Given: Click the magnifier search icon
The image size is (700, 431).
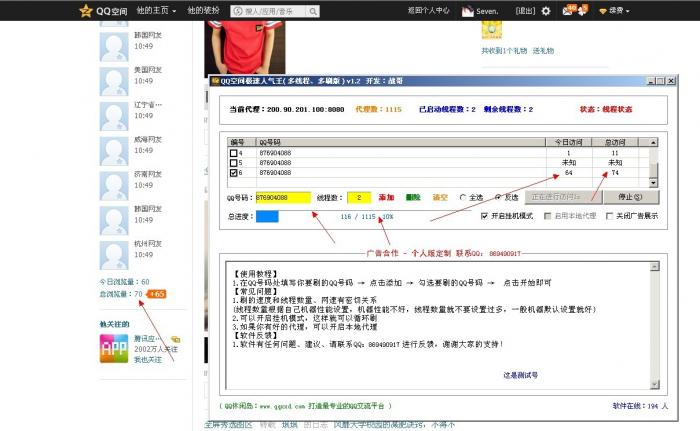Looking at the screenshot, I should point(313,11).
